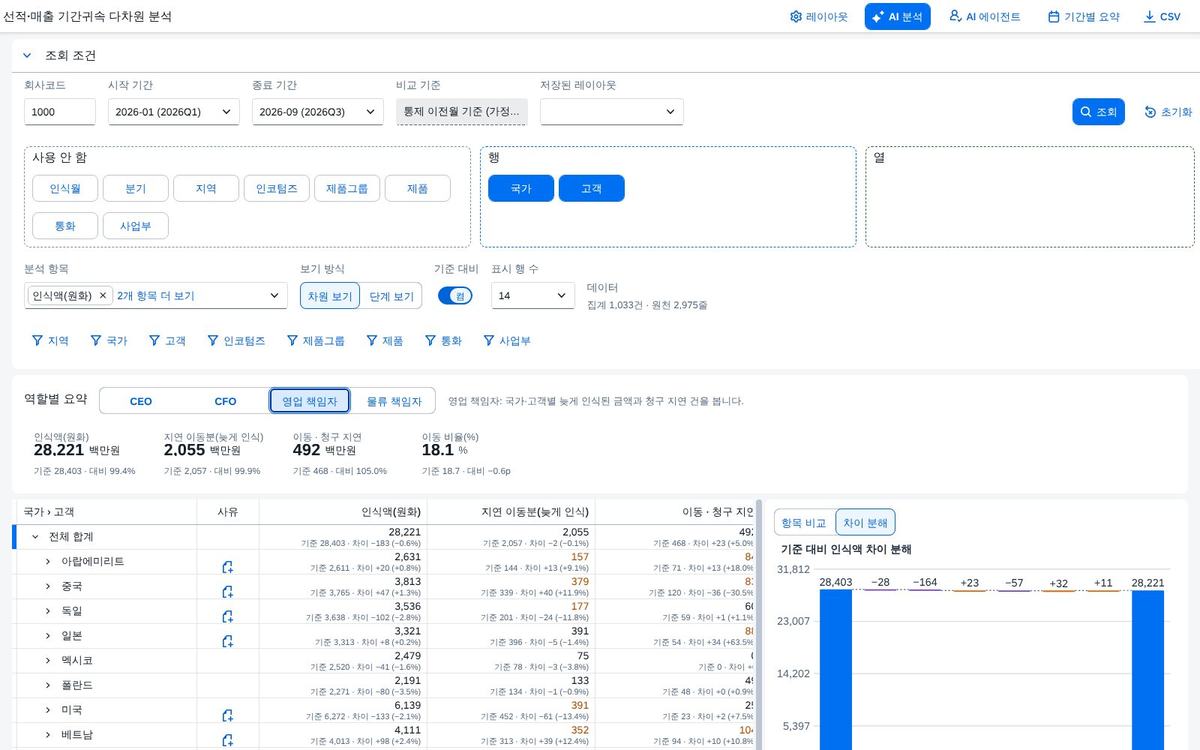Open 기간별 요약
Viewport: 1200px width, 750px height.
1084,17
